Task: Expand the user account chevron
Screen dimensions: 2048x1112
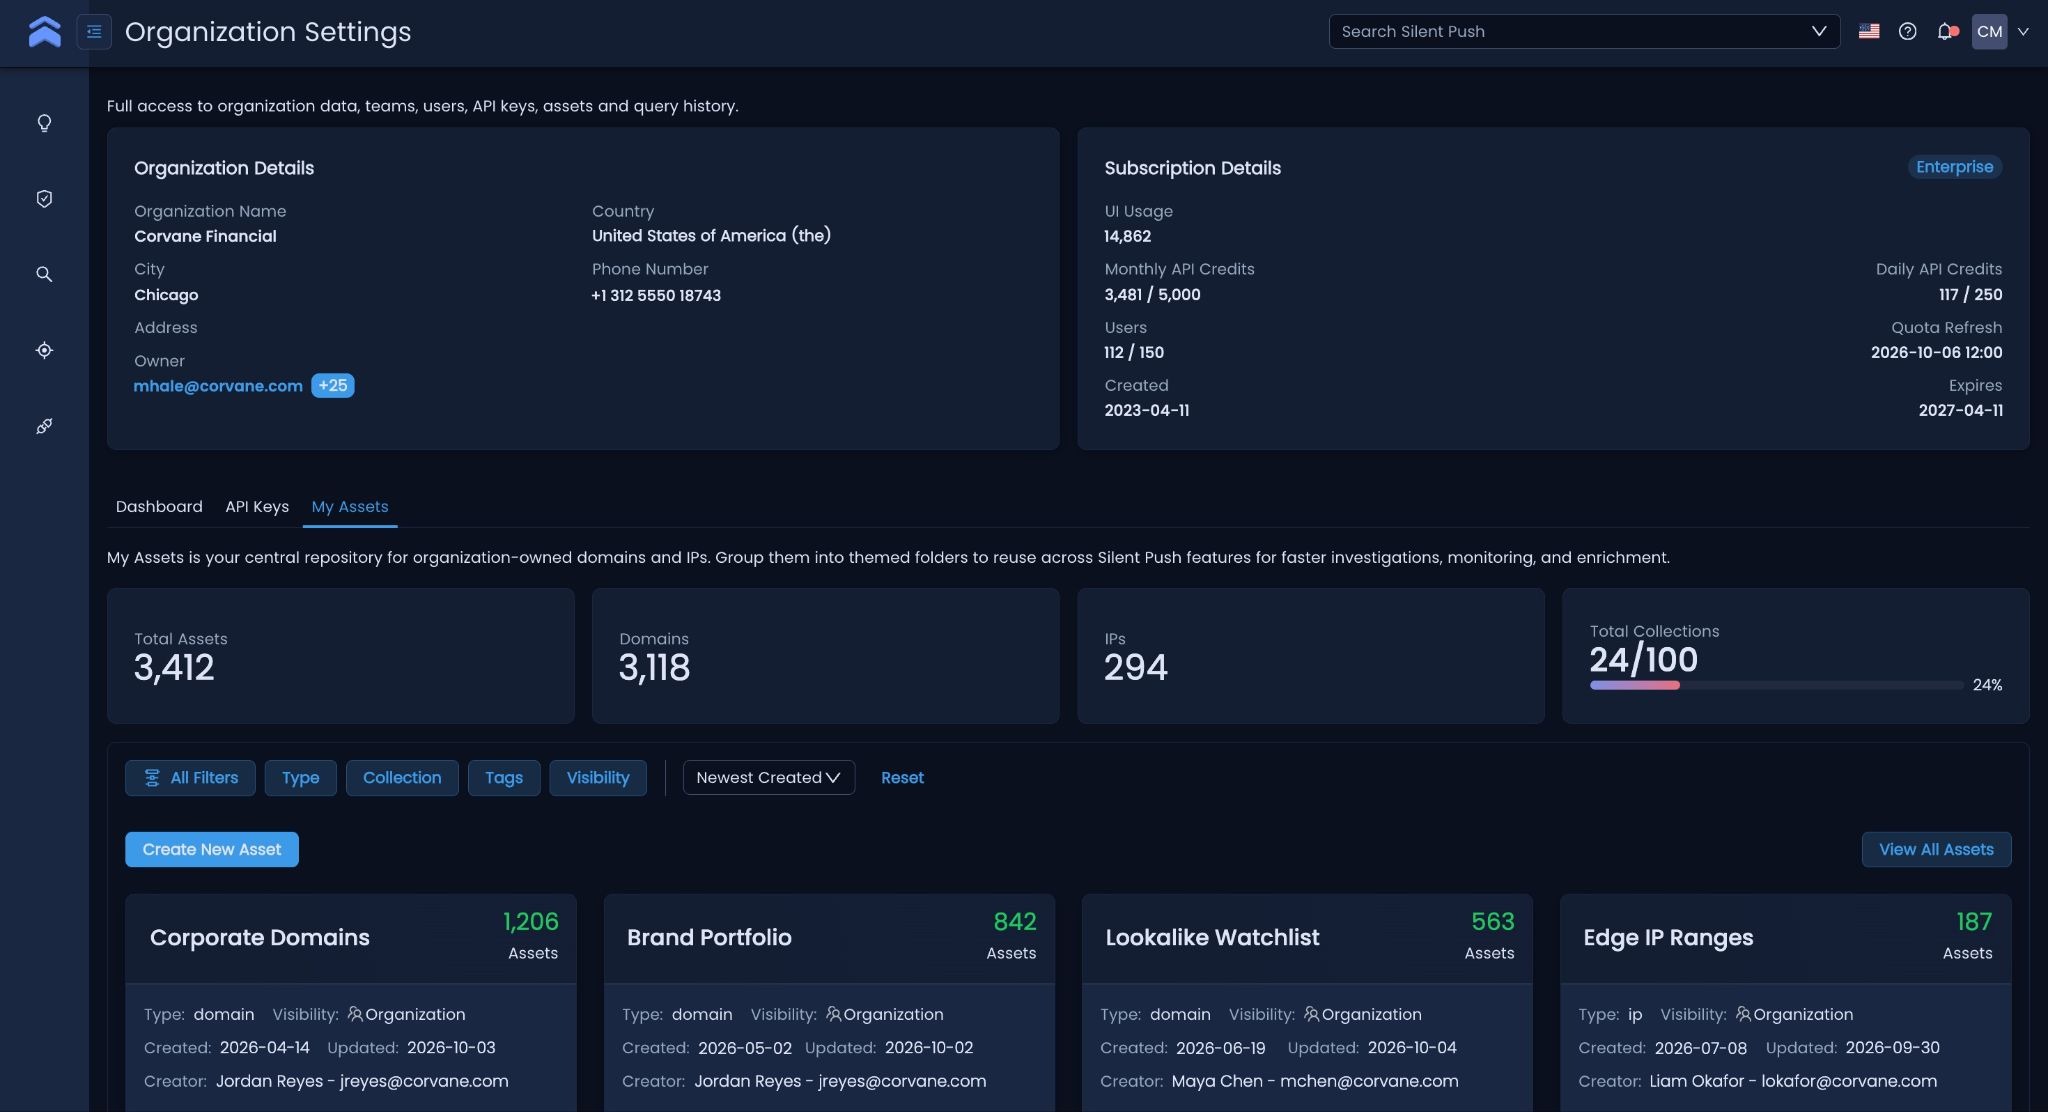Action: pyautogui.click(x=2023, y=31)
